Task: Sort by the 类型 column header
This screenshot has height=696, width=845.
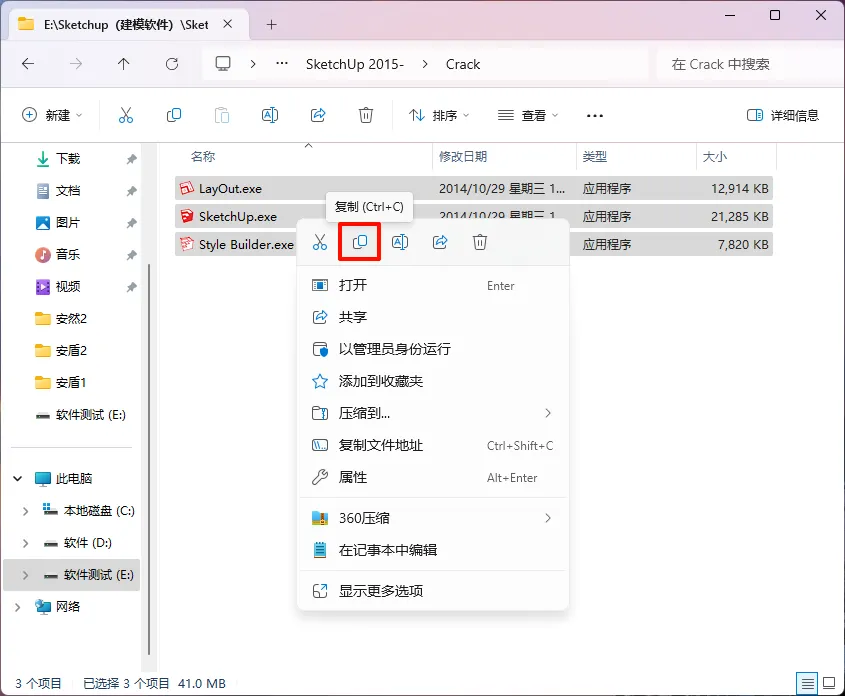Action: [x=636, y=157]
